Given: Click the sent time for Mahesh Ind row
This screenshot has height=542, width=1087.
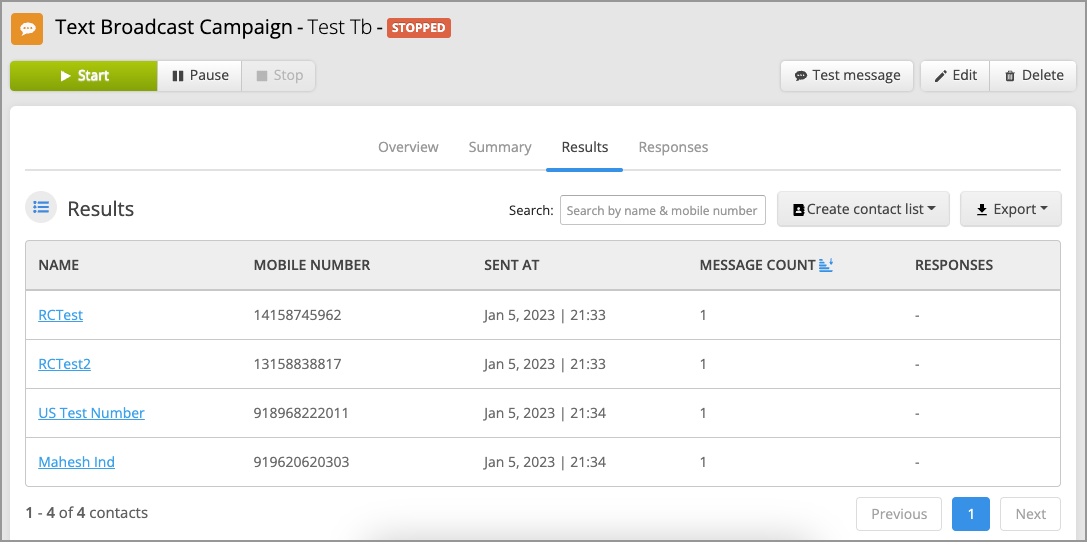Looking at the screenshot, I should point(545,461).
